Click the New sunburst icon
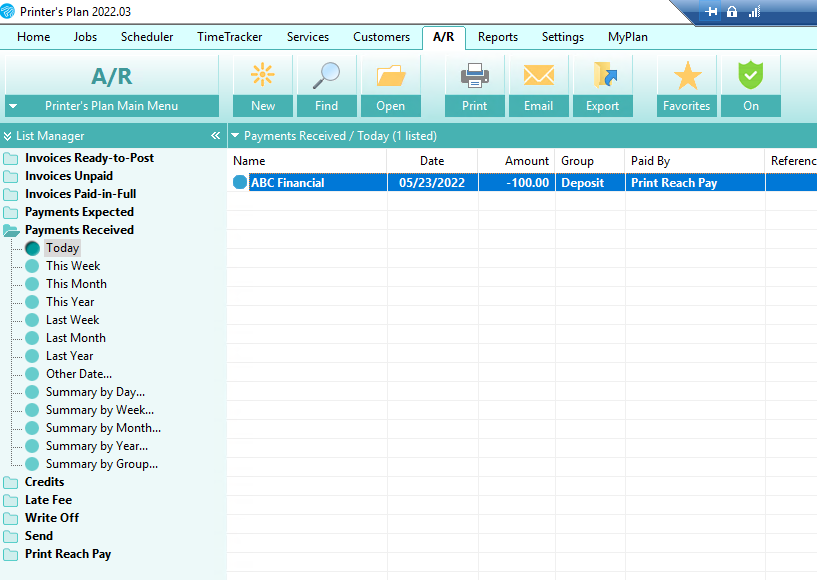This screenshot has height=580, width=817. coord(263,75)
